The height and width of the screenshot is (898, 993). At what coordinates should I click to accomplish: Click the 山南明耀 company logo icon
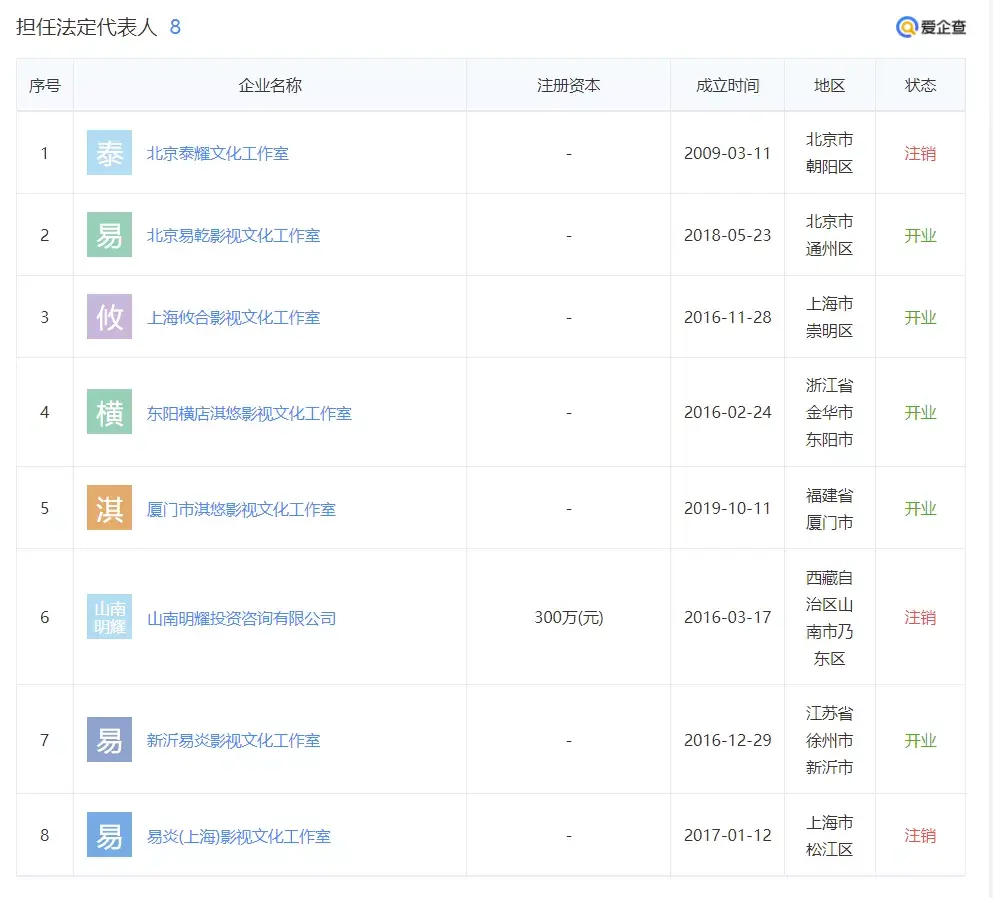tap(109, 617)
